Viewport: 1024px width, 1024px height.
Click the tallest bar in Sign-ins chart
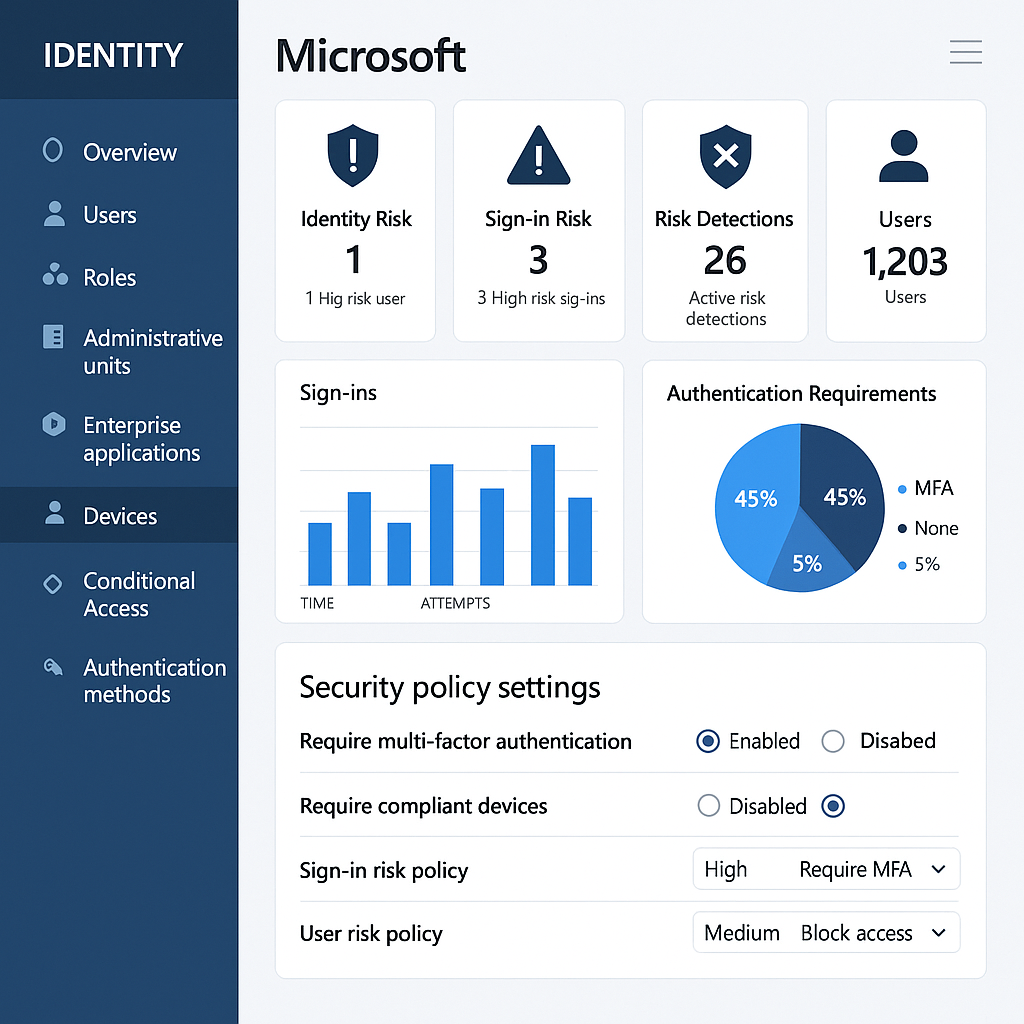[543, 515]
